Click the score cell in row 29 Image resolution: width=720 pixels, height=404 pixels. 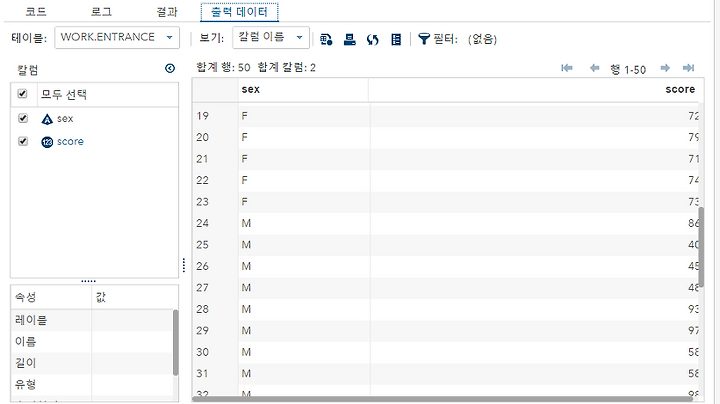(534, 331)
